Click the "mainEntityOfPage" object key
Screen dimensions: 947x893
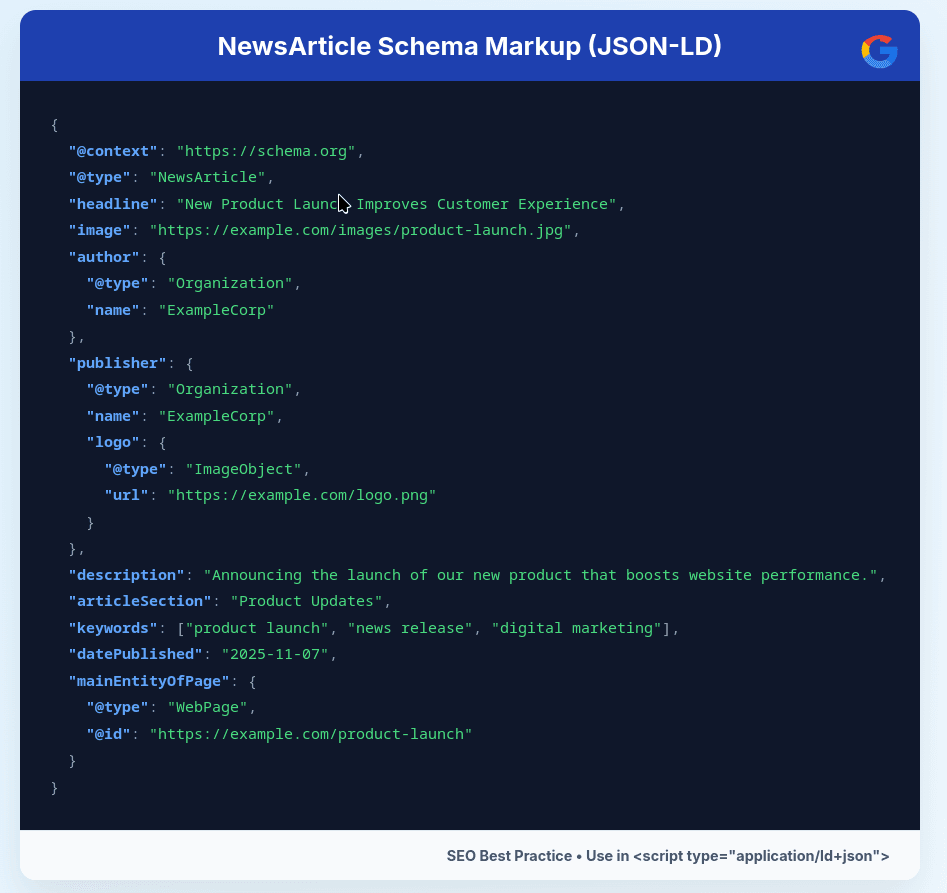coord(148,681)
